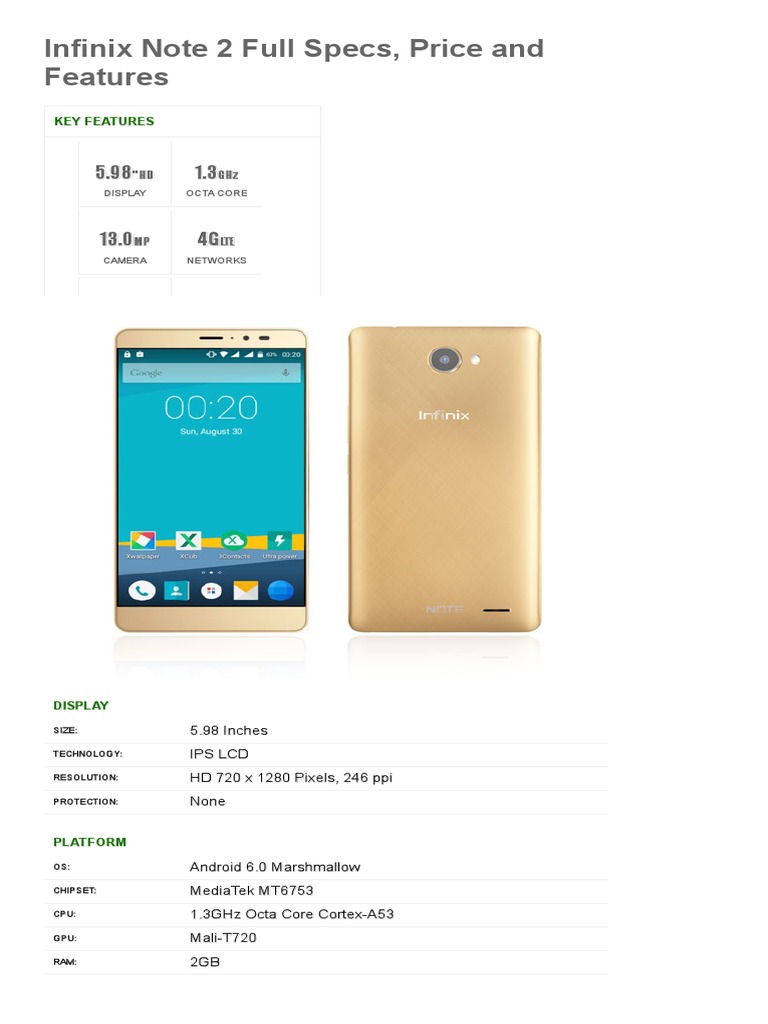The width and height of the screenshot is (768, 1024).
Task: Click the PLATFORM section heading
Action: pyautogui.click(x=90, y=842)
